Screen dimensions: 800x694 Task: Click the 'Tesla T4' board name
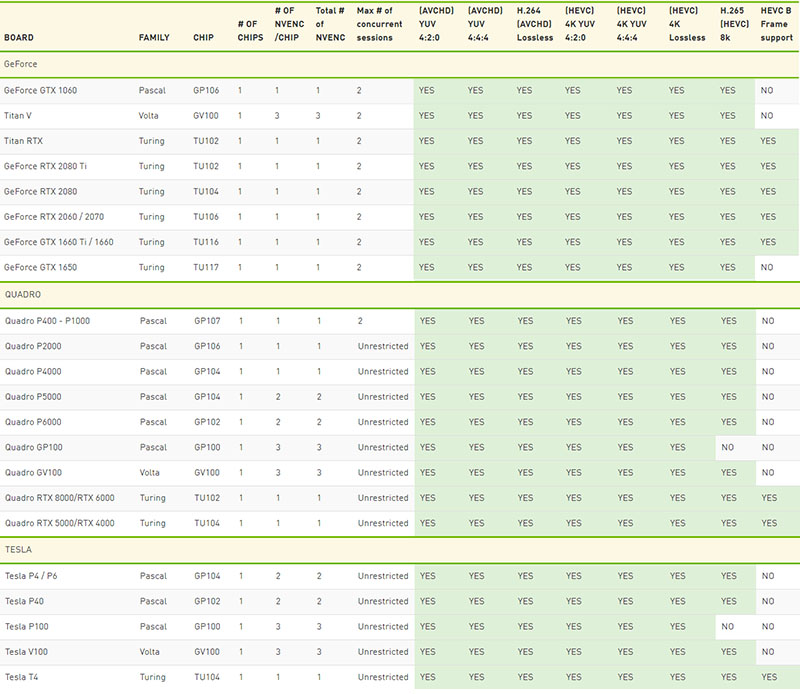tap(21, 677)
